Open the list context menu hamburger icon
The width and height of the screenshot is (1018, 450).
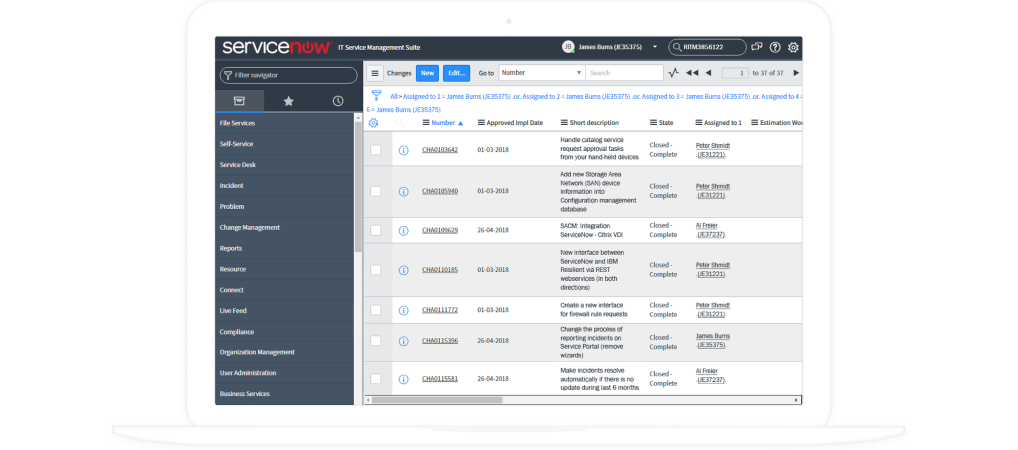click(375, 73)
